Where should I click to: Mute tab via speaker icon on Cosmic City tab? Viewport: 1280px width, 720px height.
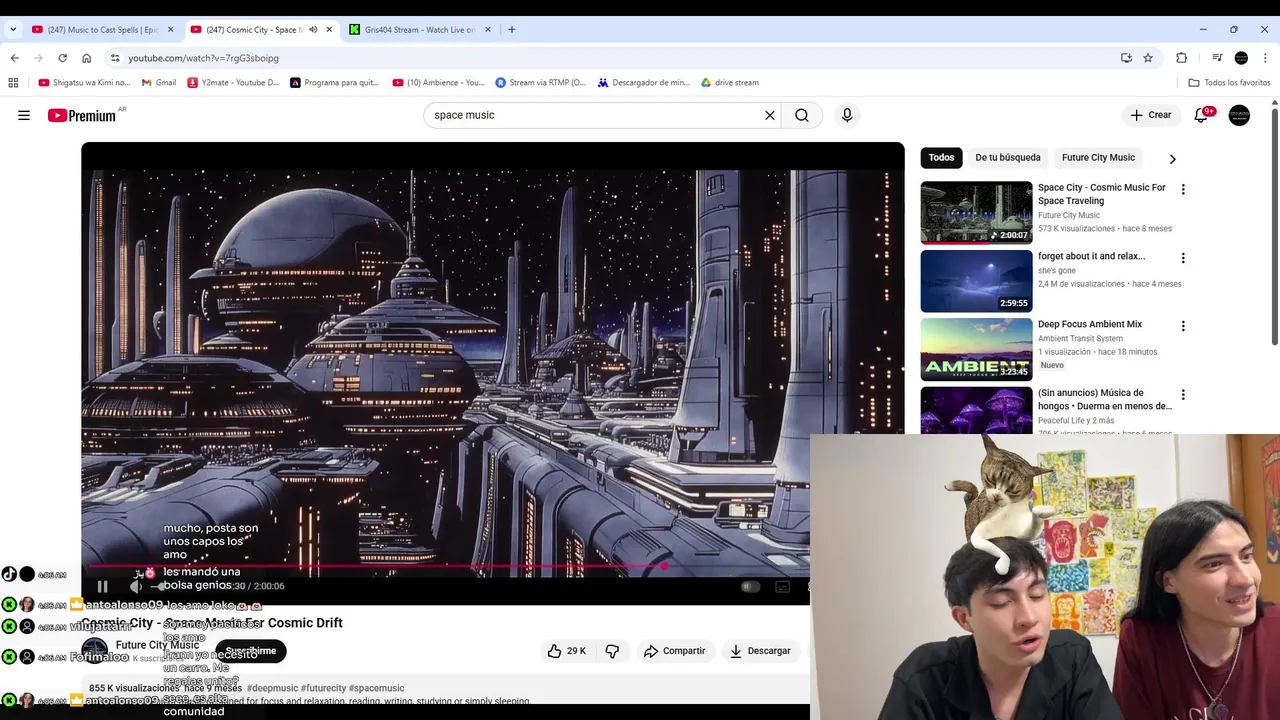[x=313, y=30]
